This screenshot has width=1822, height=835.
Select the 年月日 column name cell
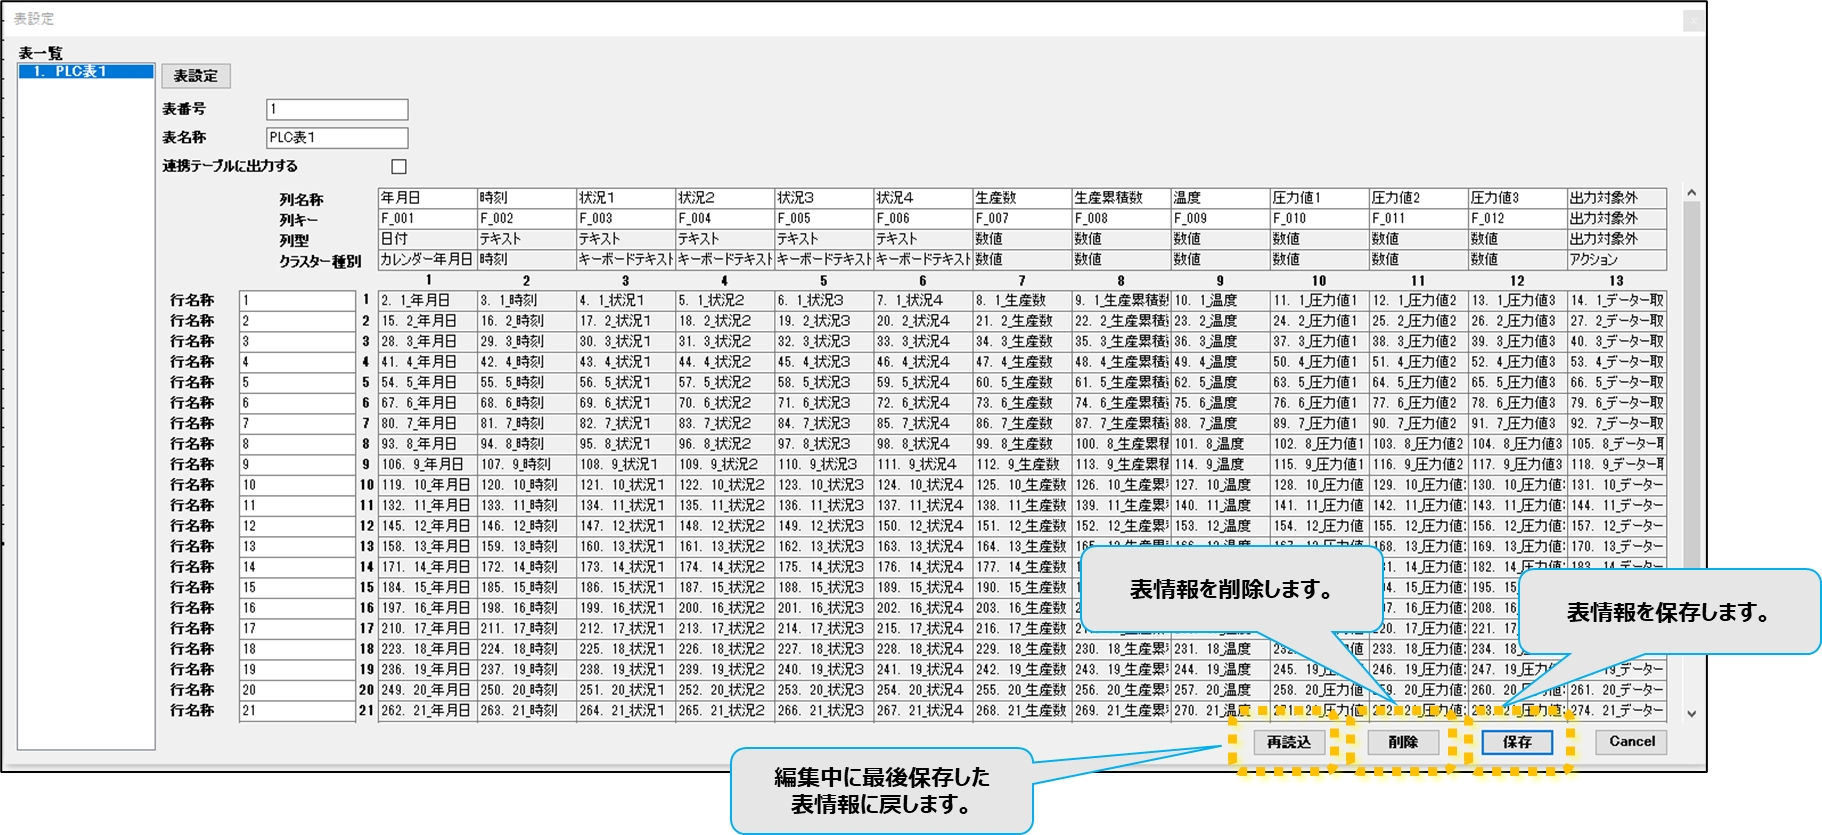tap(427, 198)
